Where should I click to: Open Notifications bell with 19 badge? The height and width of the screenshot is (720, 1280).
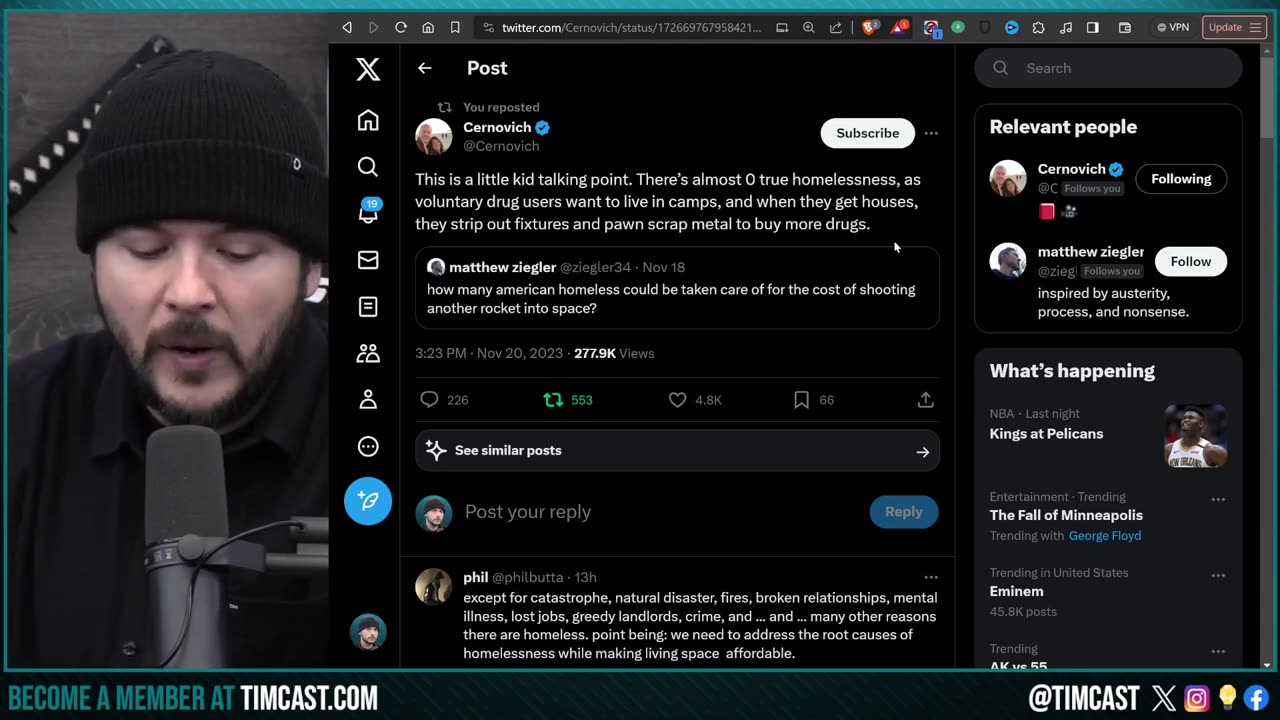pyautogui.click(x=368, y=213)
